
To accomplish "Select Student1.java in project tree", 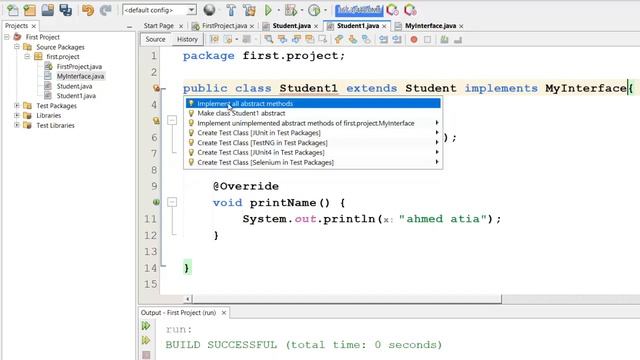I will click(76, 96).
